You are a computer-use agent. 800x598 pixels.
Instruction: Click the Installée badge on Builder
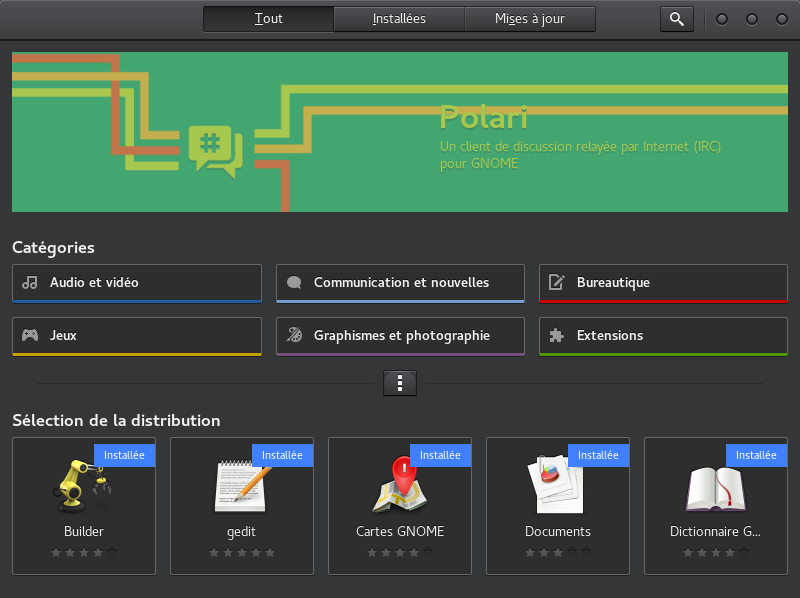pos(124,455)
